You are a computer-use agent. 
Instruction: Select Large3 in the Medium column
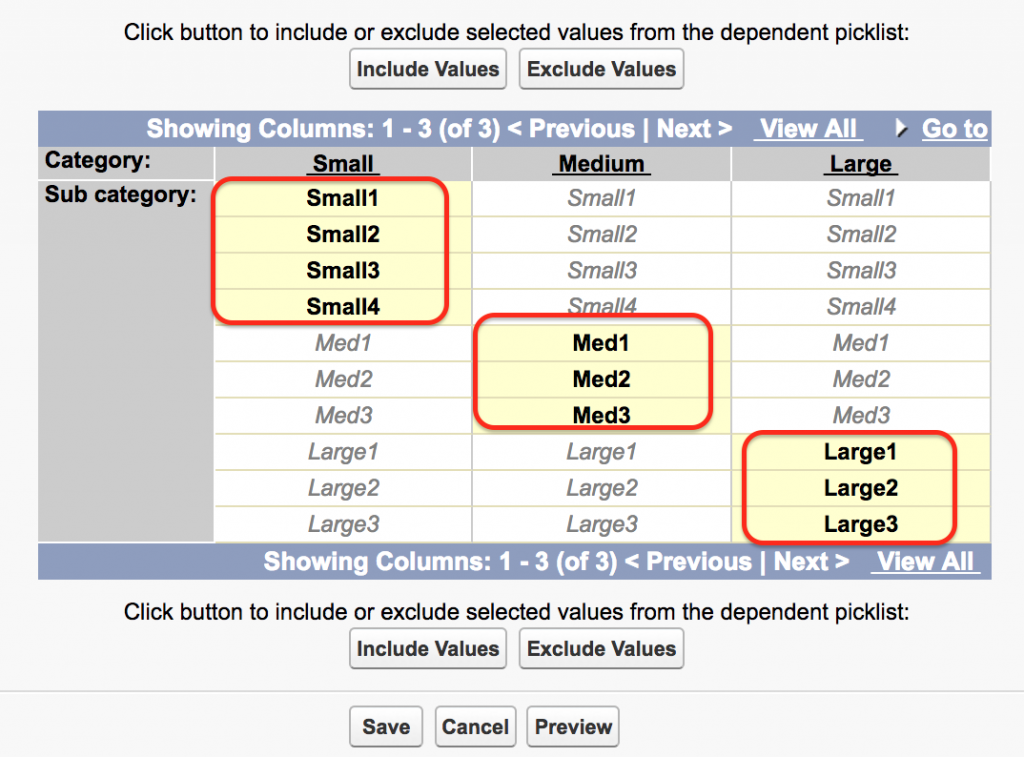[x=601, y=524]
